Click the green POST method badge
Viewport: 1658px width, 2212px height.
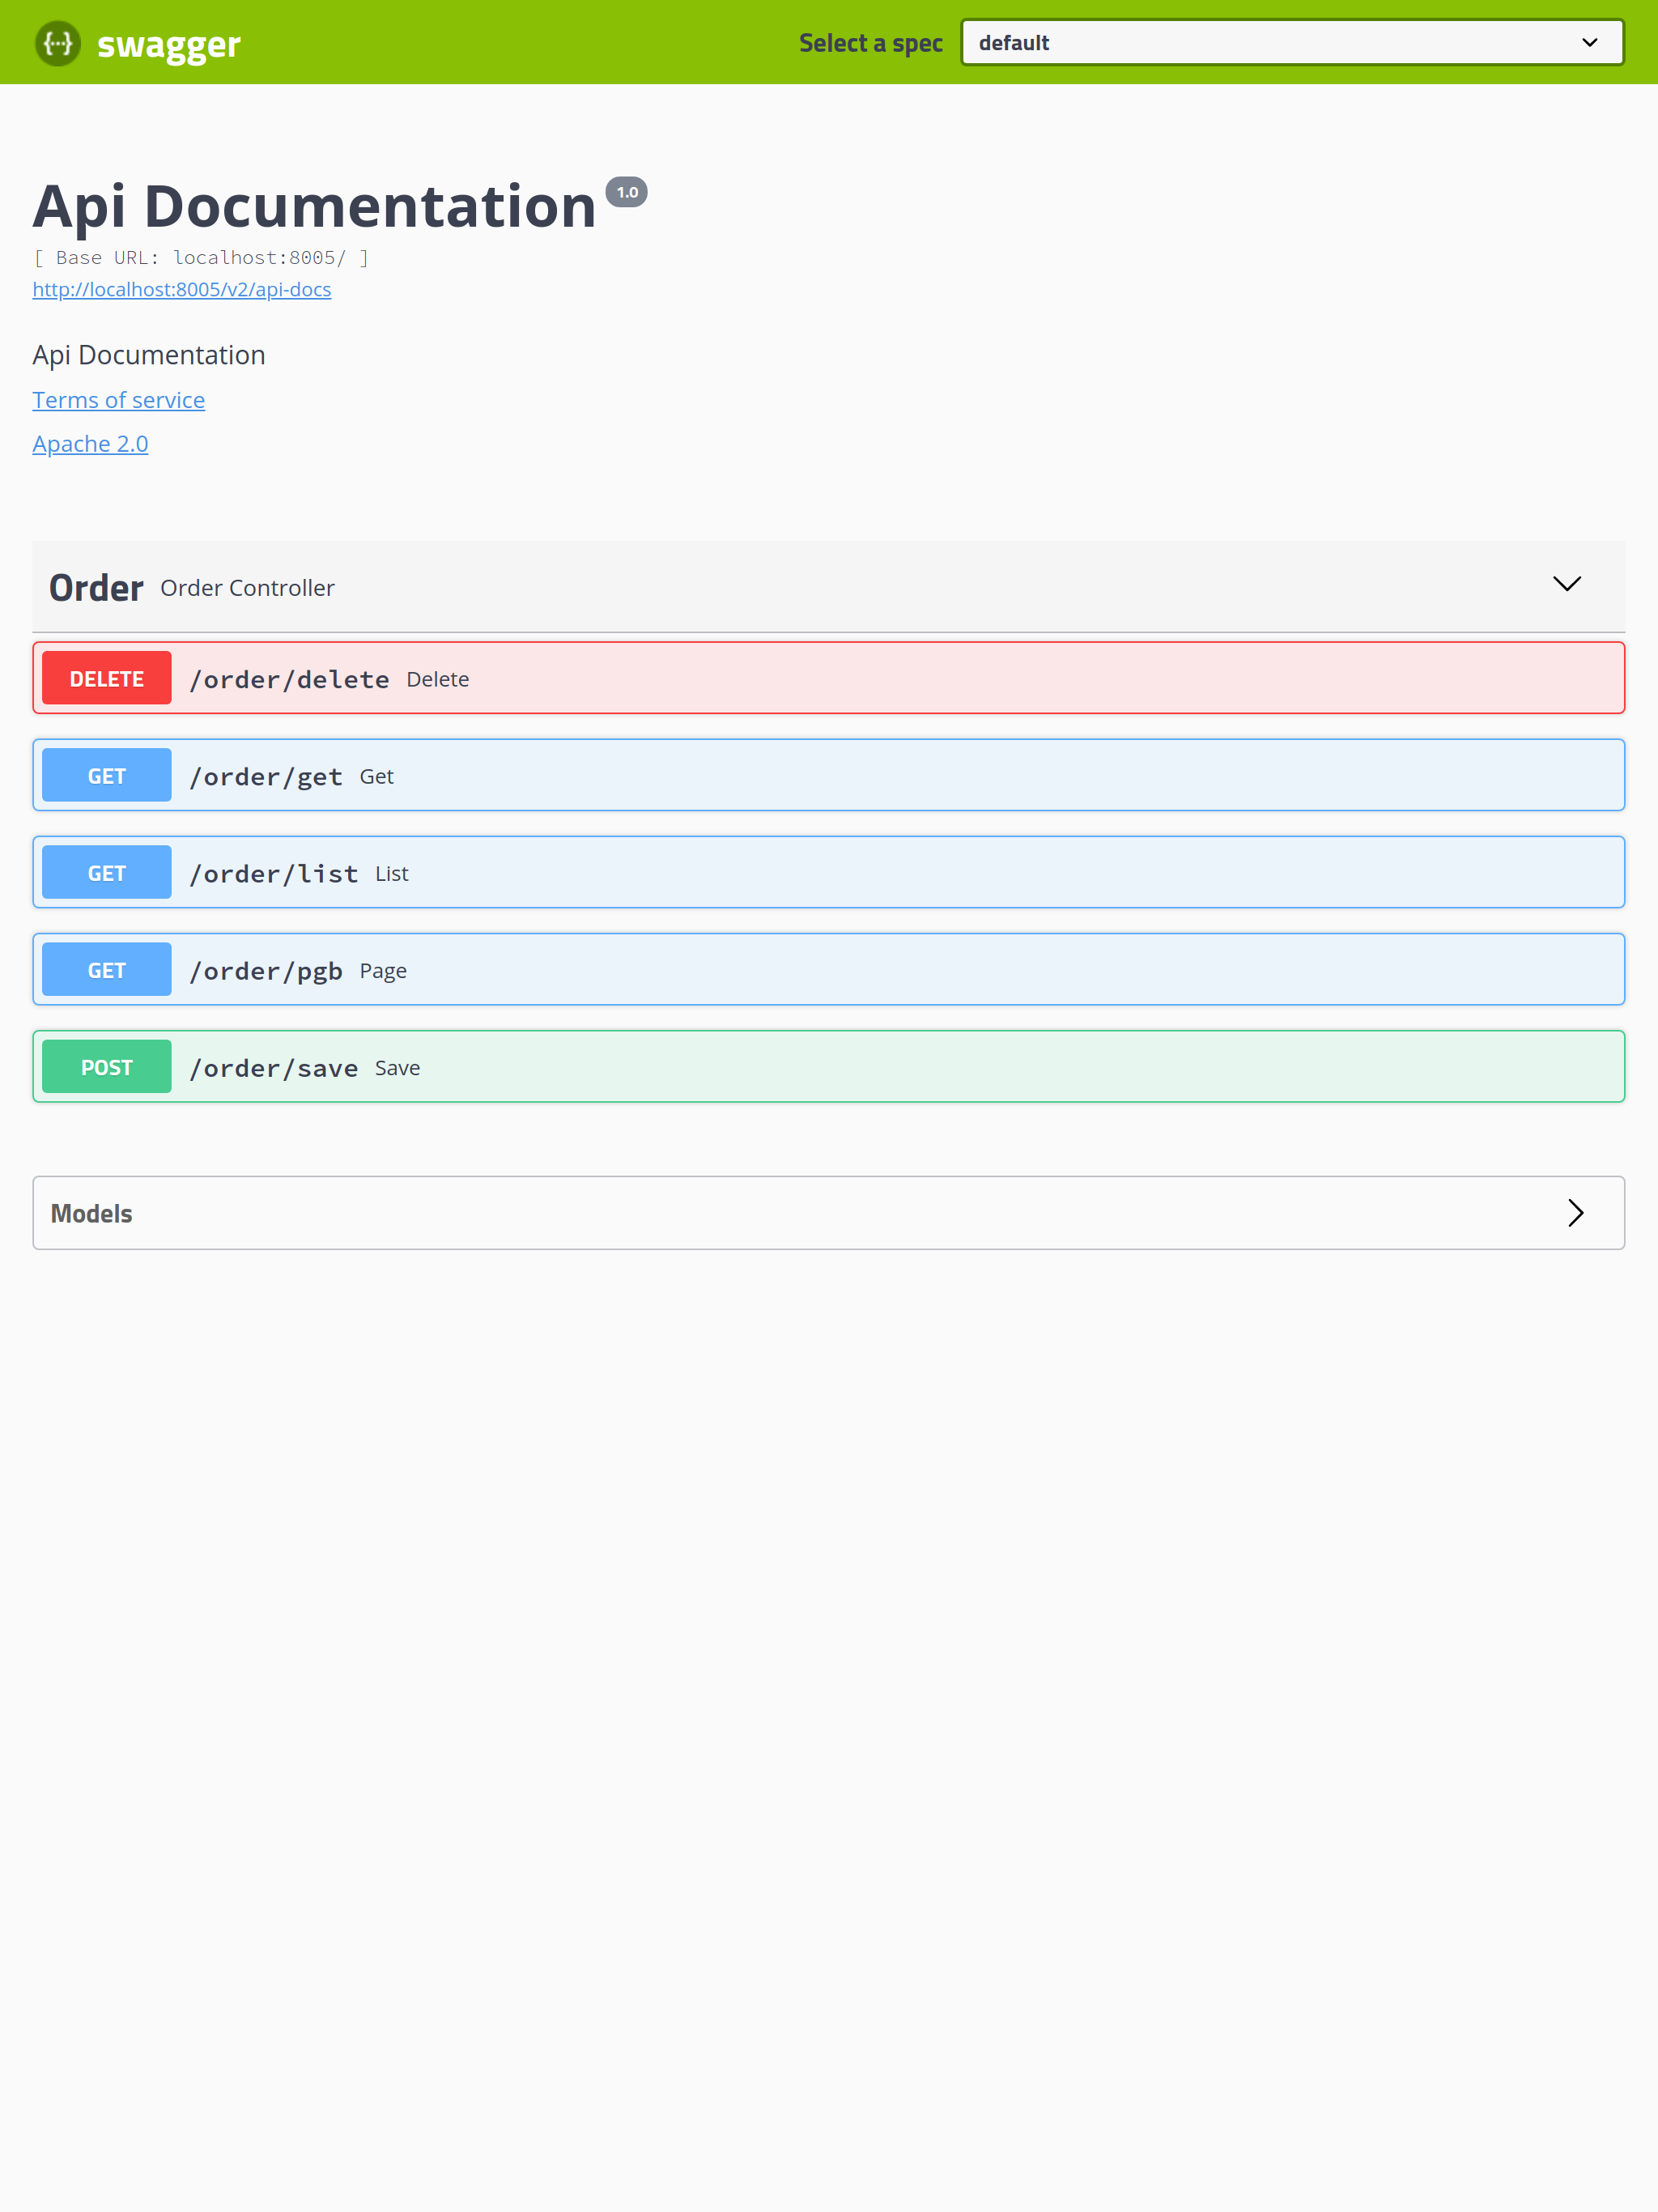(107, 1068)
